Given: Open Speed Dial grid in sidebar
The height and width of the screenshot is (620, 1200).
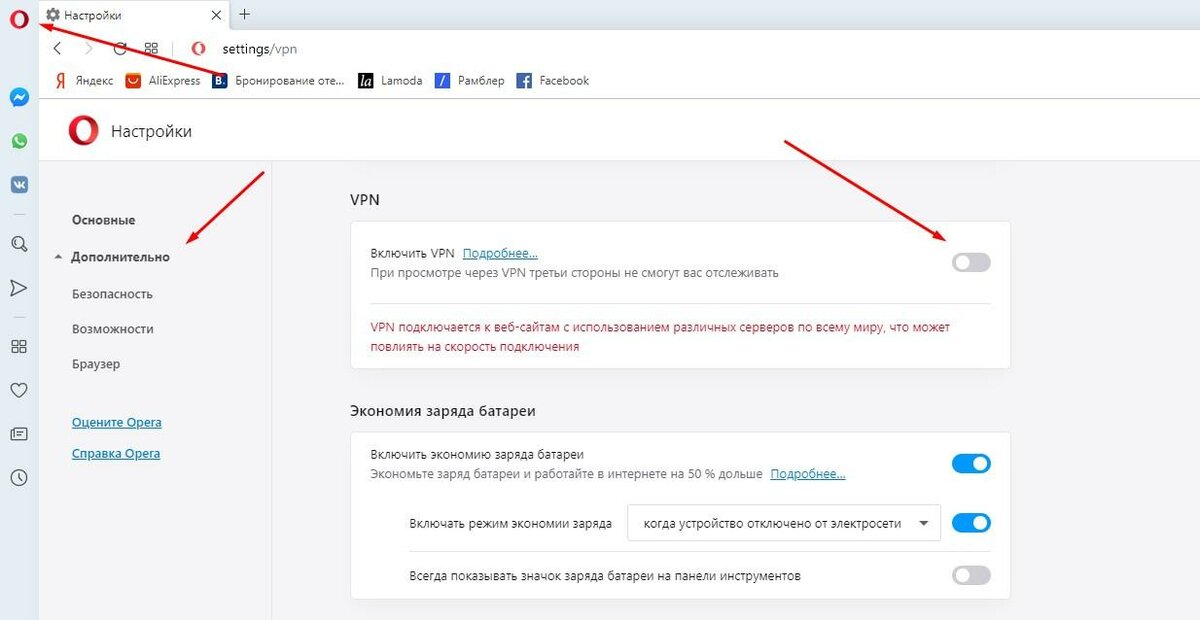Looking at the screenshot, I should pos(19,346).
